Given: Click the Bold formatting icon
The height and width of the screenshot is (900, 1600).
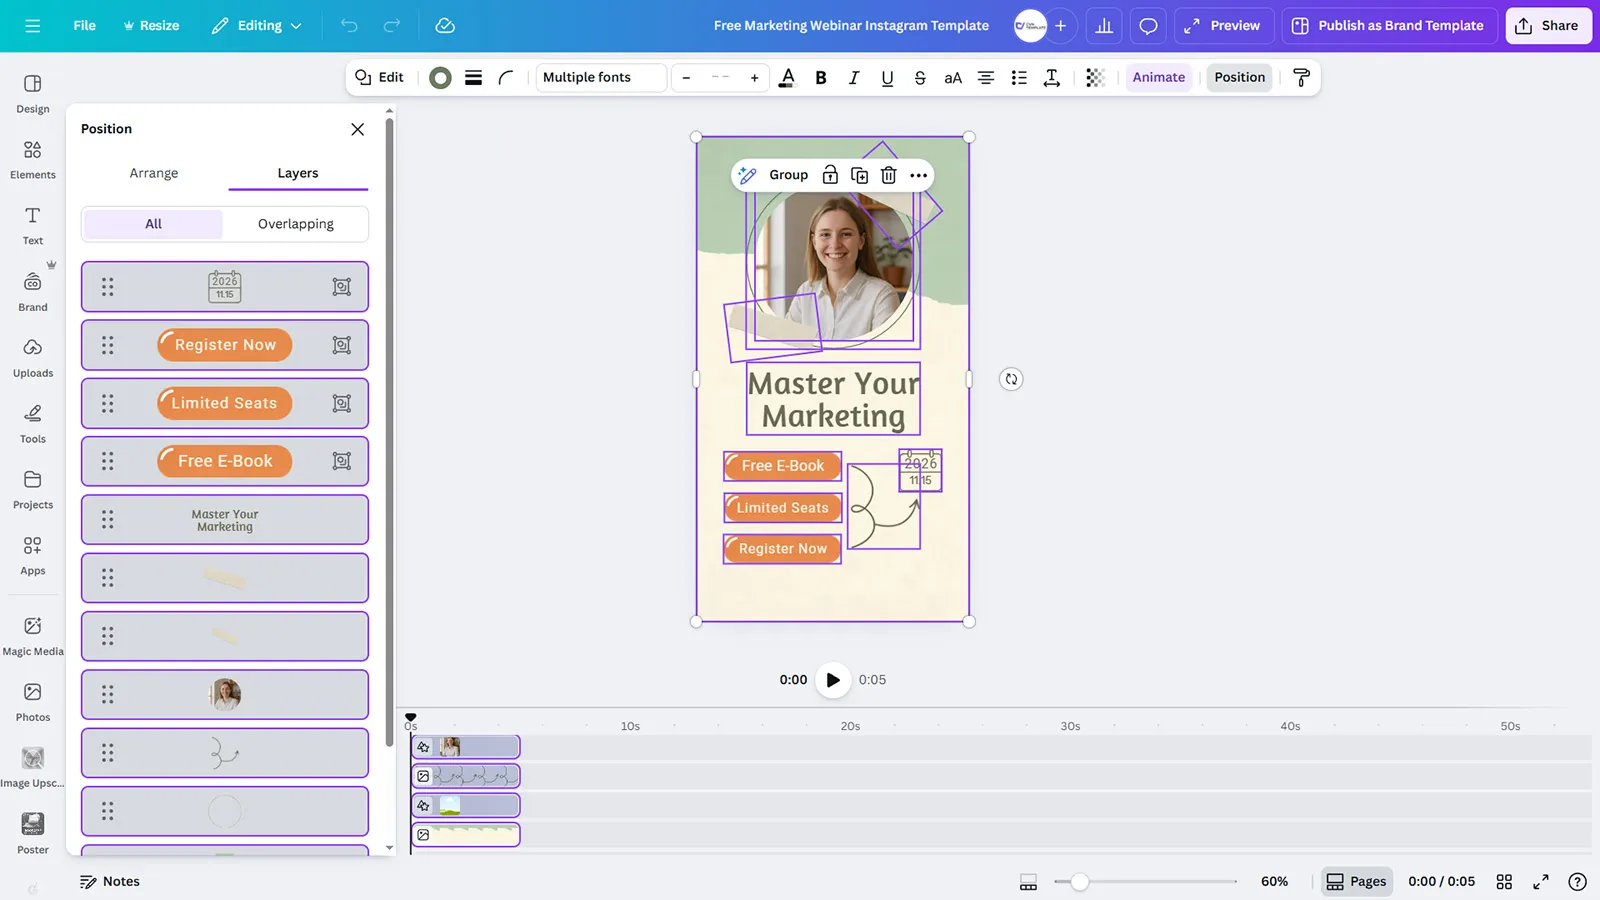Looking at the screenshot, I should click(820, 78).
